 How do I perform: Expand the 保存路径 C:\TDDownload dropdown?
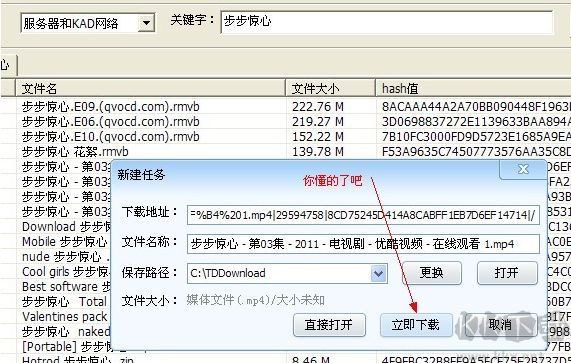379,273
